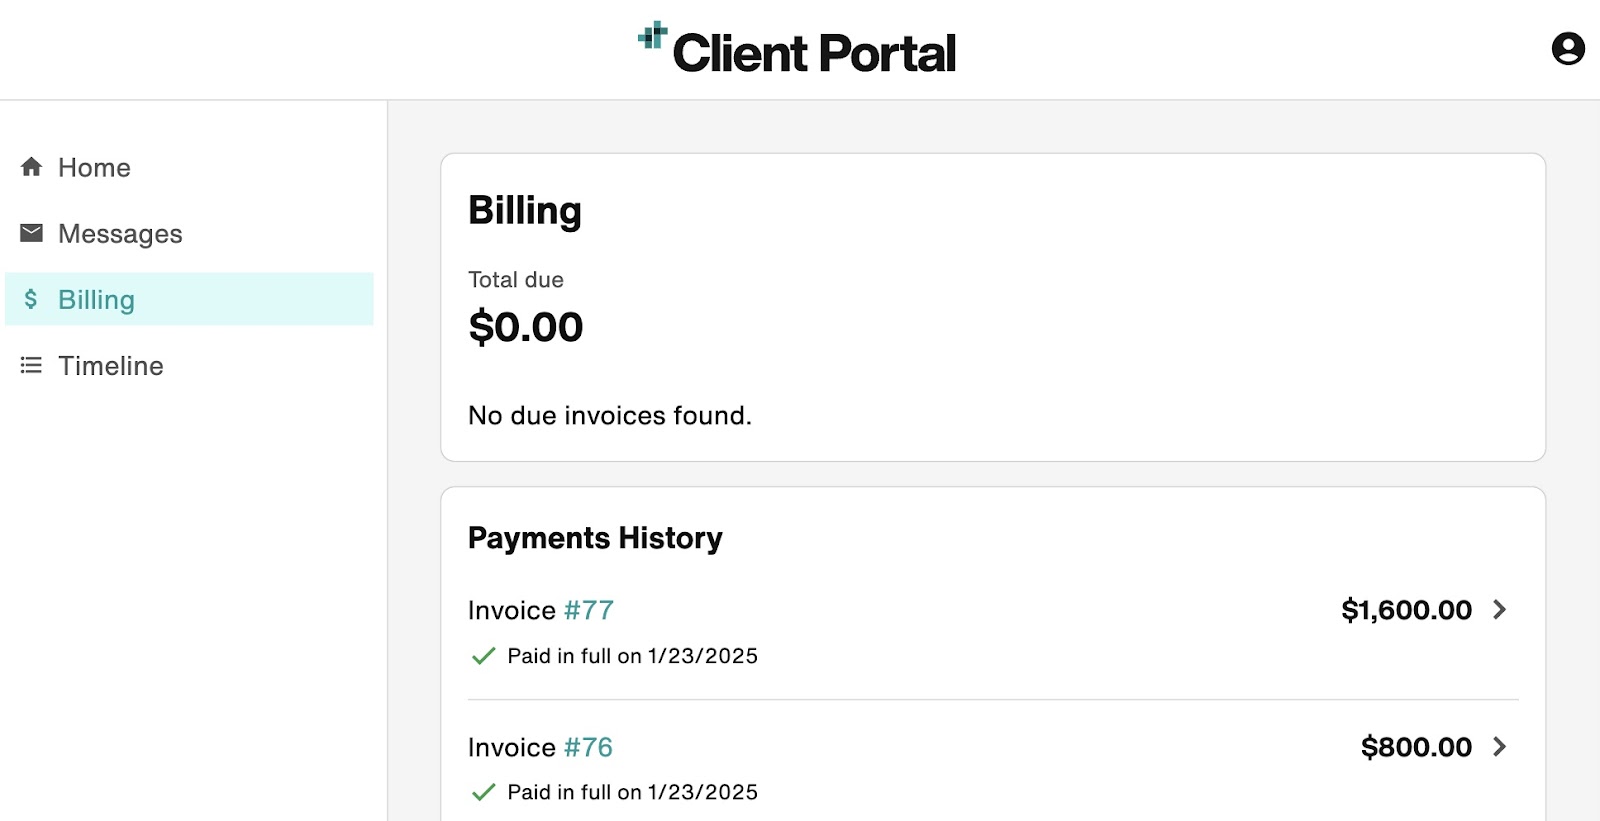Image resolution: width=1600 pixels, height=821 pixels.
Task: Open the #77 invoice link
Action: coord(588,610)
